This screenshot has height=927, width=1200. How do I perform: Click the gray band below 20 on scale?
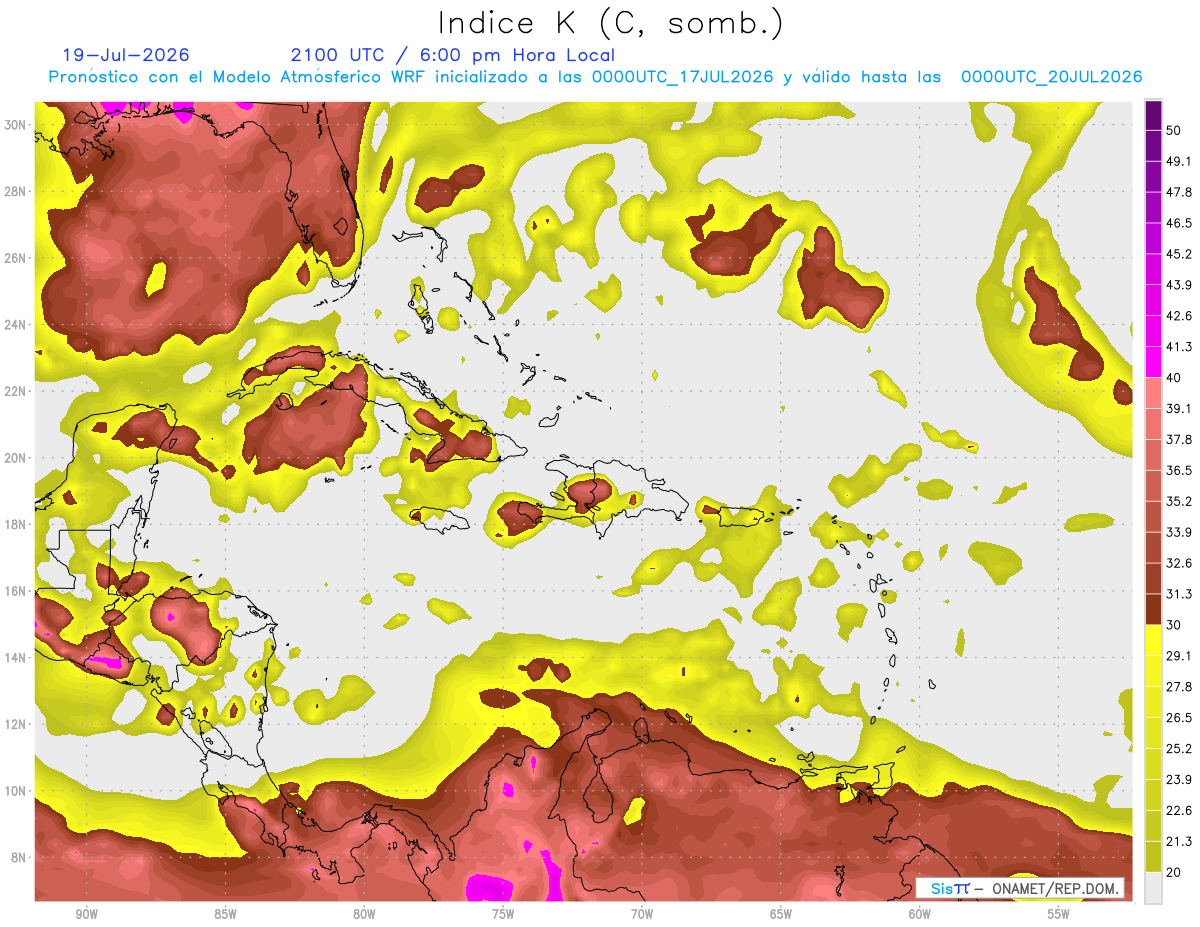[1153, 887]
